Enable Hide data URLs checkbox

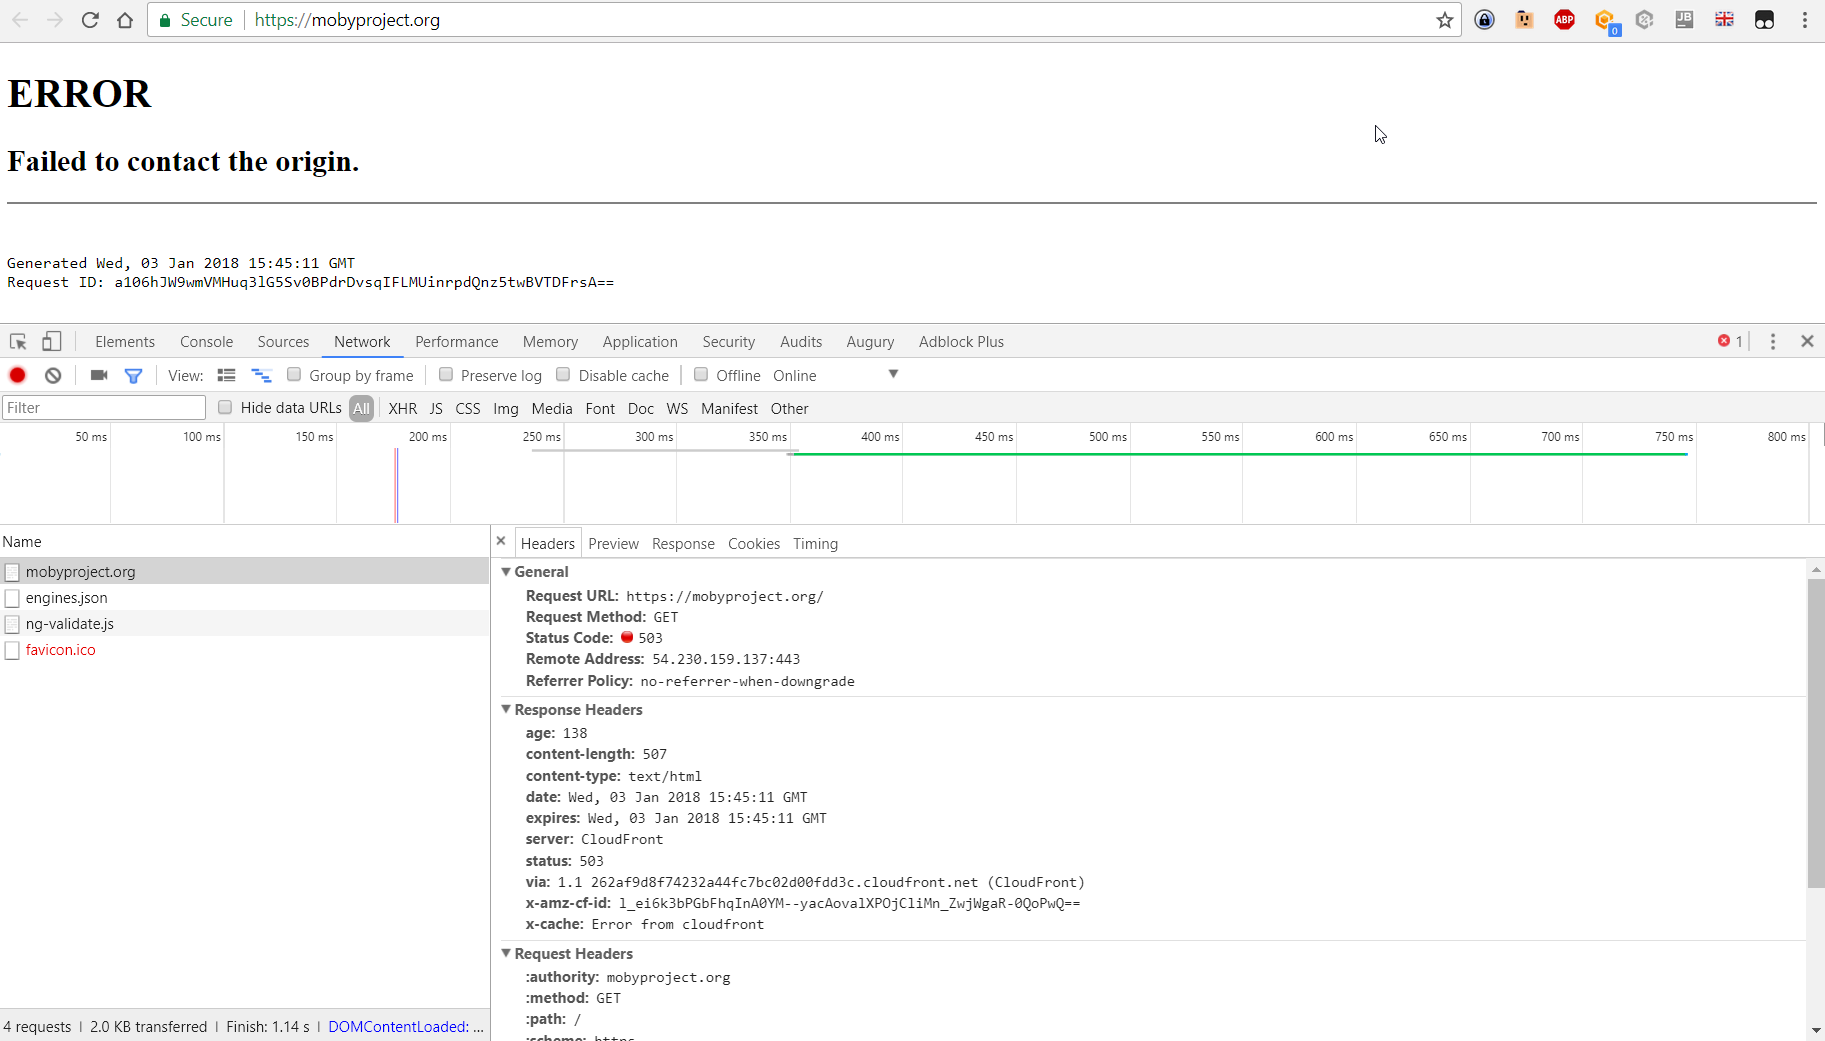click(x=225, y=407)
